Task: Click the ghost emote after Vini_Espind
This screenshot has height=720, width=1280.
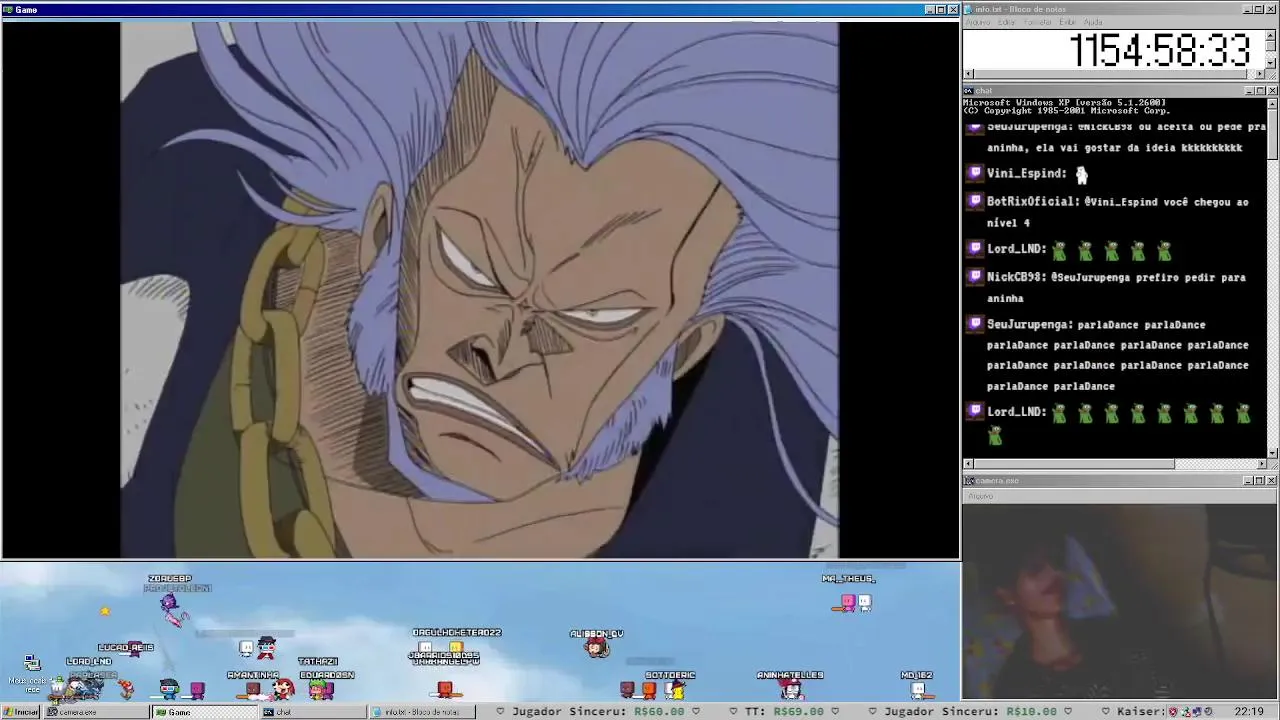Action: (1081, 174)
